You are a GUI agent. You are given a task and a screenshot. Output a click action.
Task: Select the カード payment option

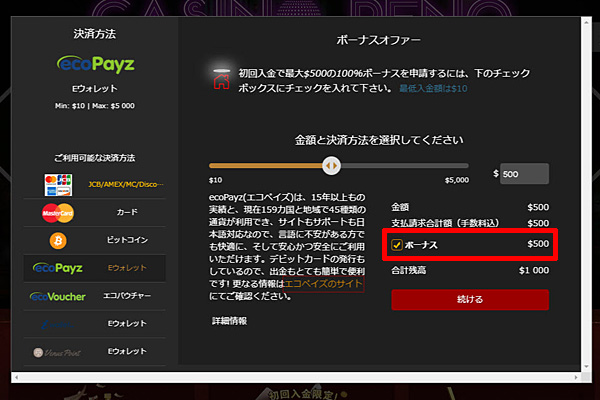click(127, 212)
